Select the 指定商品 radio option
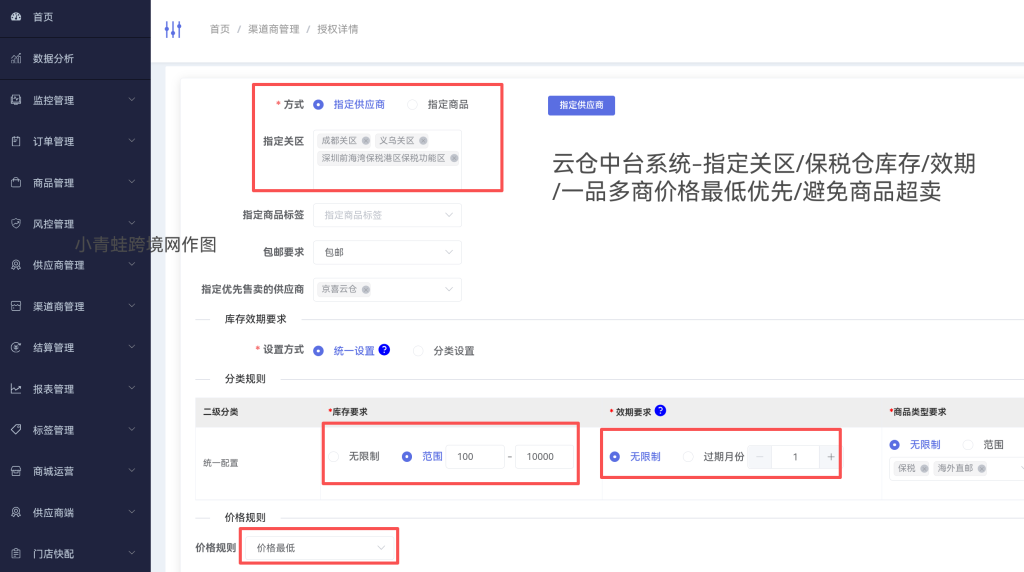Viewport: 1024px width, 572px height. click(x=412, y=104)
